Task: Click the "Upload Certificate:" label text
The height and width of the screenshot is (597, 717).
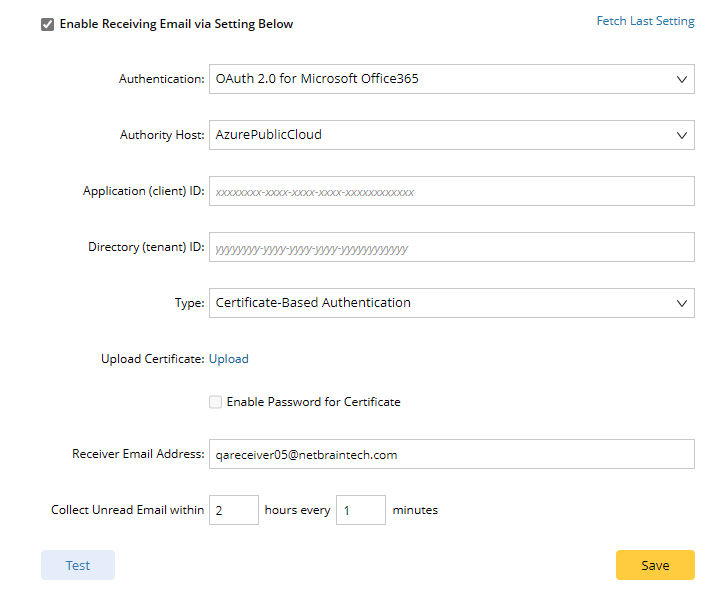Action: [152, 359]
